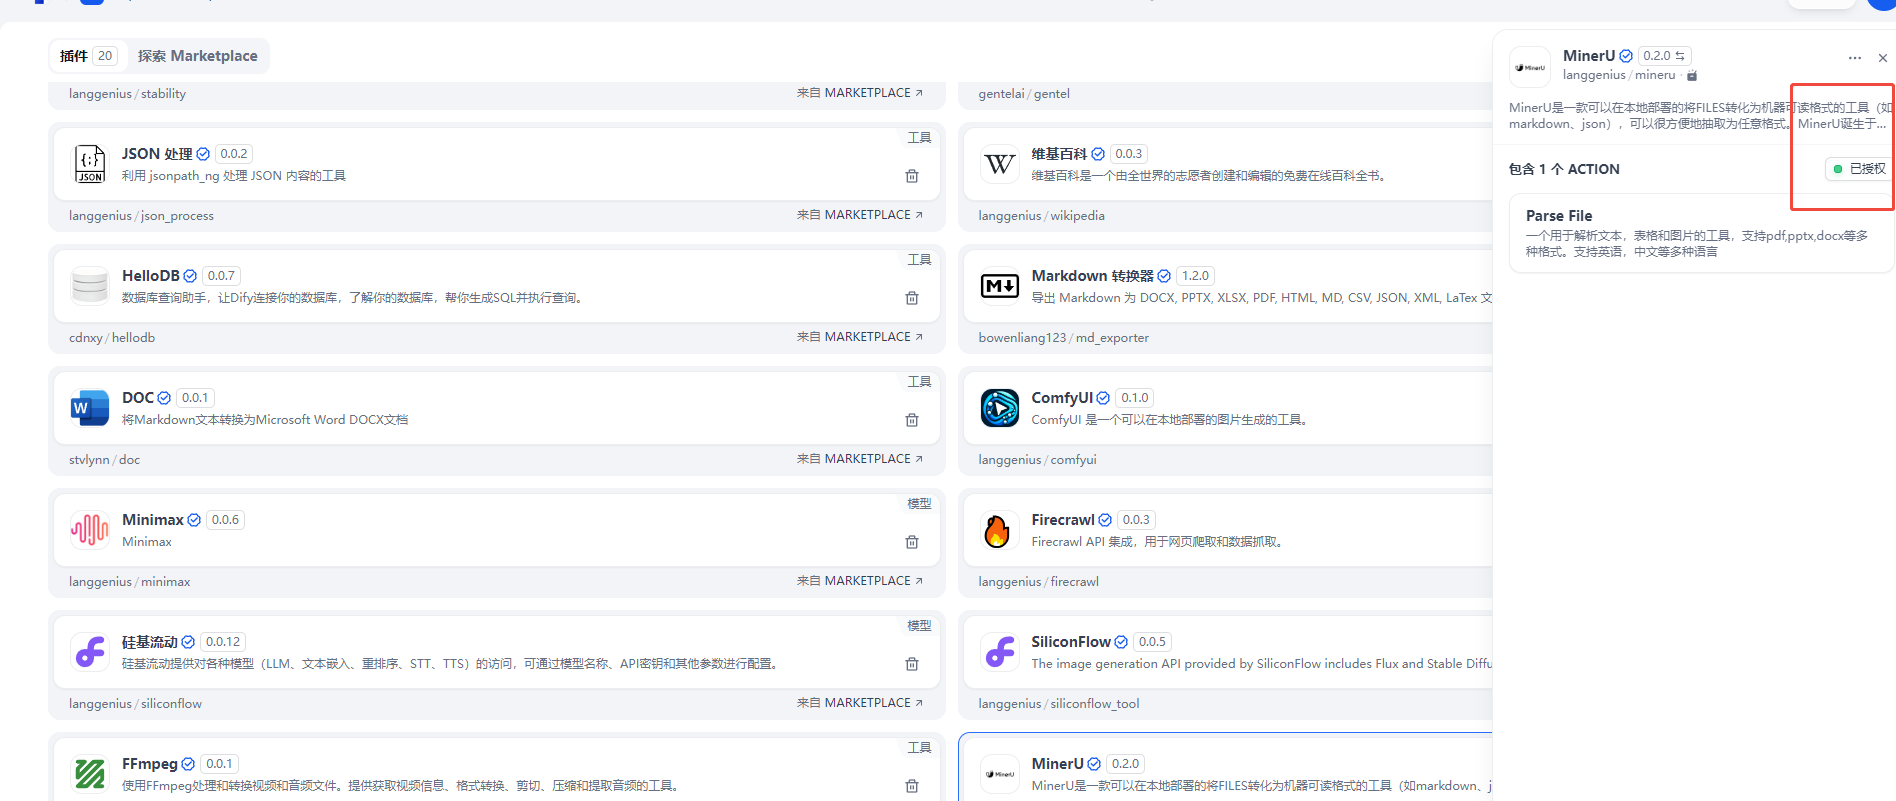Click the langgenius / siliconflow path text
This screenshot has width=1896, height=801.
[135, 704]
